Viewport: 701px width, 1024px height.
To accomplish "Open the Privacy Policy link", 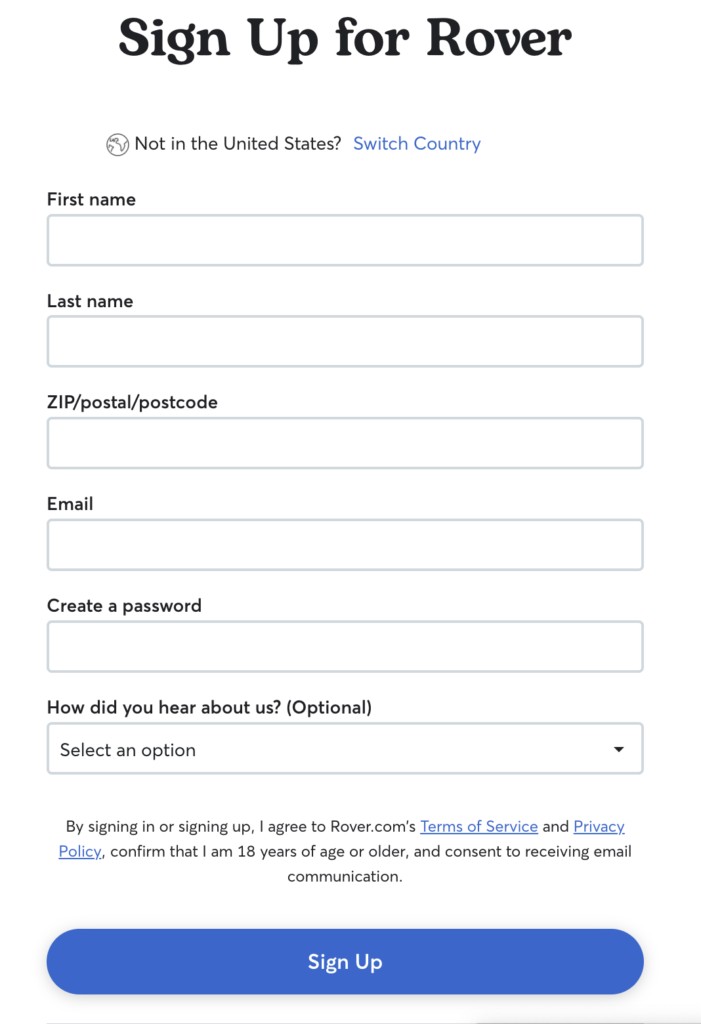I will [x=599, y=826].
